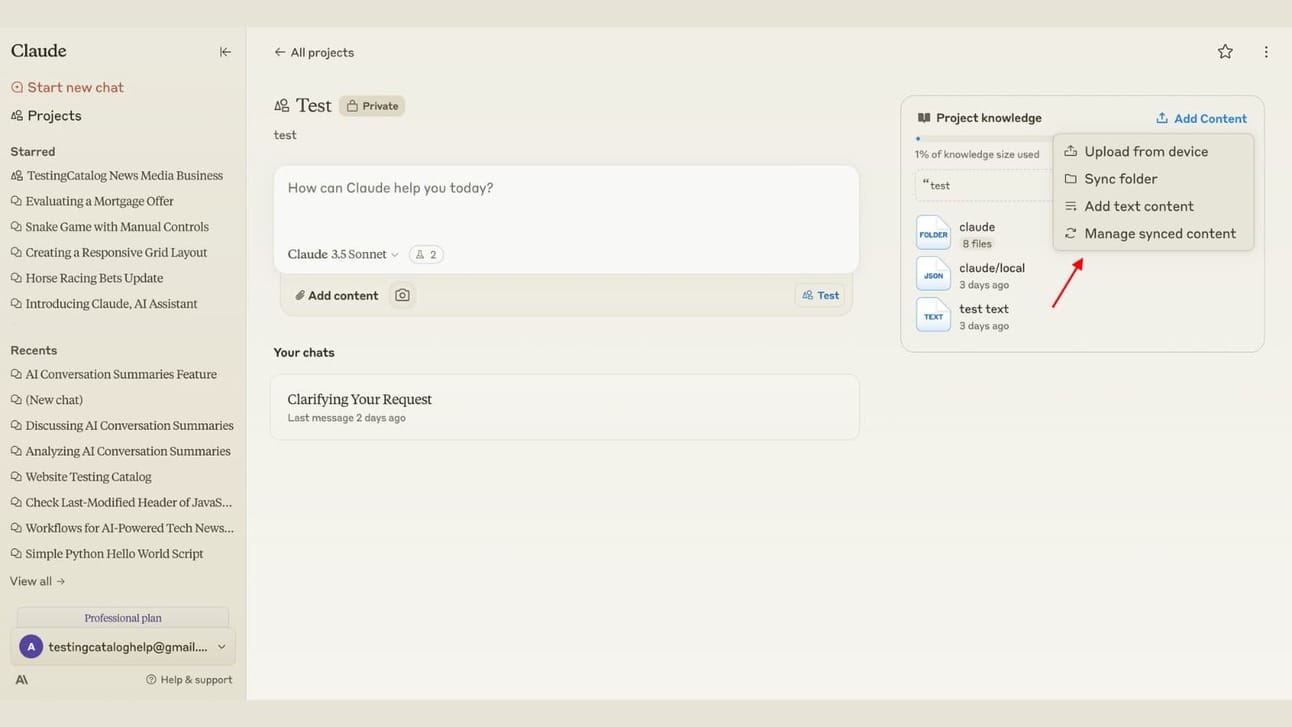Viewport: 1292px width, 727px height.
Task: Open Creating a Responsive Grid Layout chat
Action: [x=116, y=253]
